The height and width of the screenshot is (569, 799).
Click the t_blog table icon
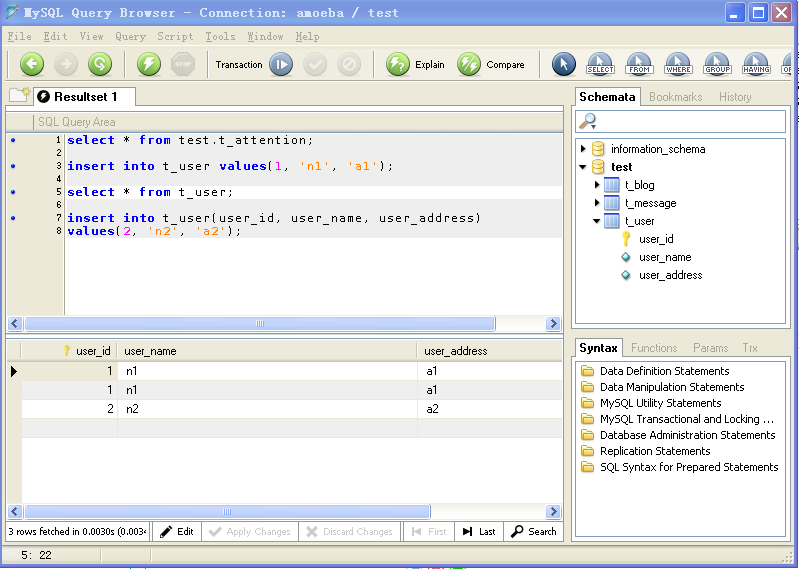611,185
